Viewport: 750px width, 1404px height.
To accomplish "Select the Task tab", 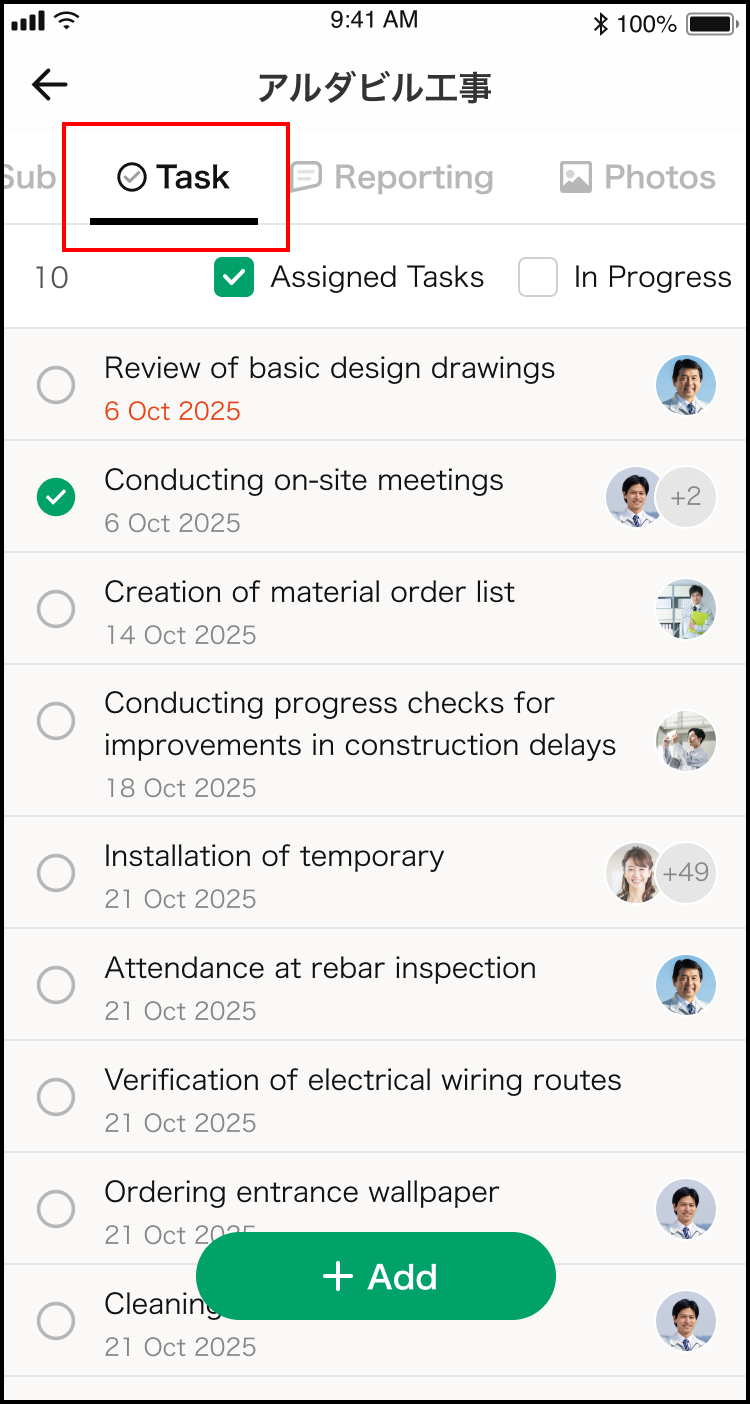I will 175,178.
